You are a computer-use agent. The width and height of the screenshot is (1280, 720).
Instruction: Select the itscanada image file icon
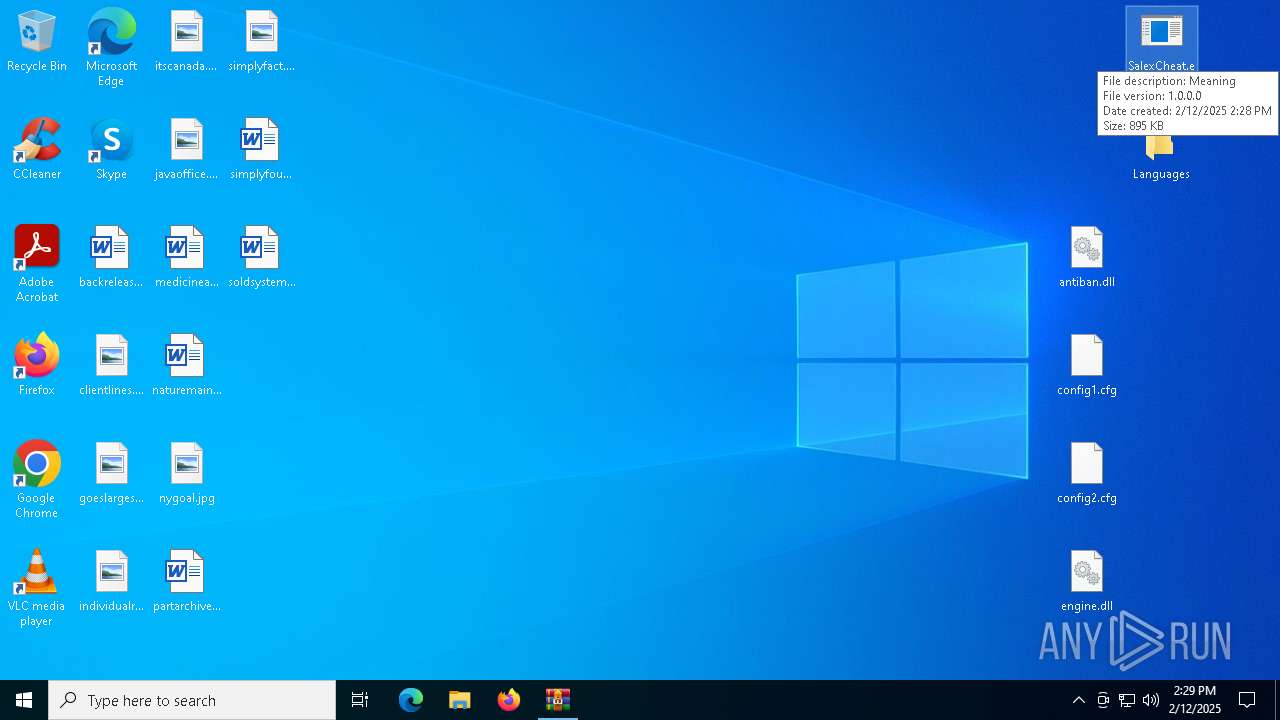coord(186,42)
